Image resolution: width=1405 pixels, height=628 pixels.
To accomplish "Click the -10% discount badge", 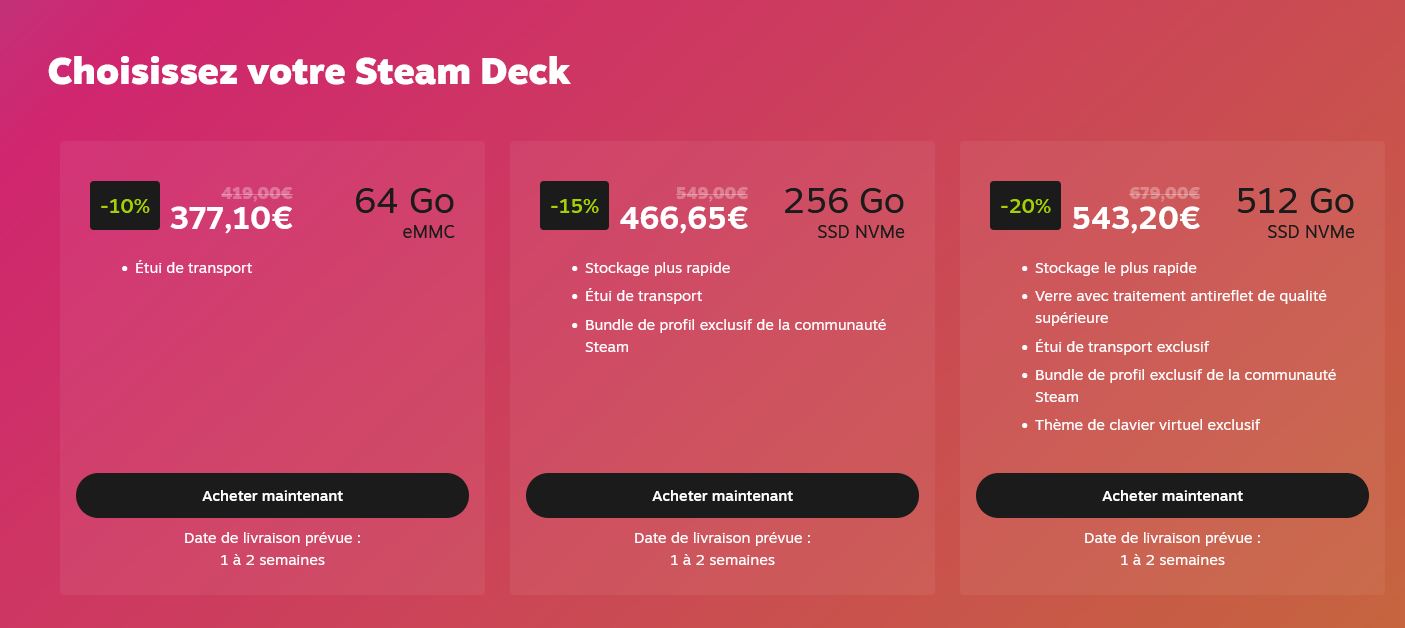I will tap(125, 206).
